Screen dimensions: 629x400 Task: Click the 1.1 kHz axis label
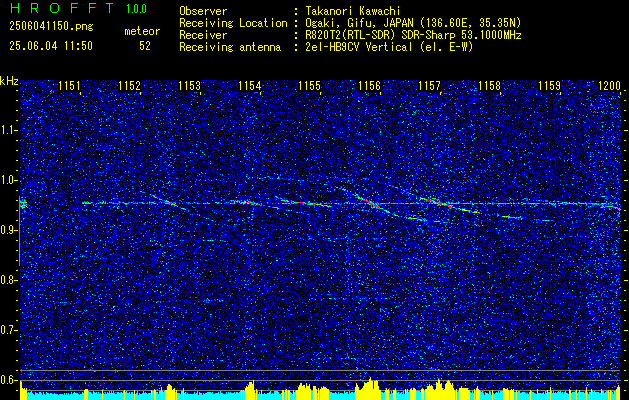point(8,130)
